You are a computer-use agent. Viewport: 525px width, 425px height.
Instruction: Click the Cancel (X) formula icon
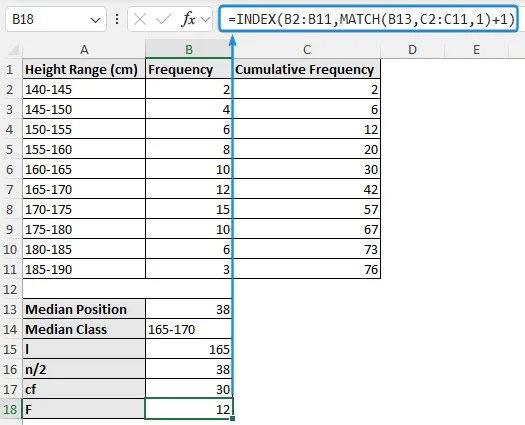(x=140, y=19)
